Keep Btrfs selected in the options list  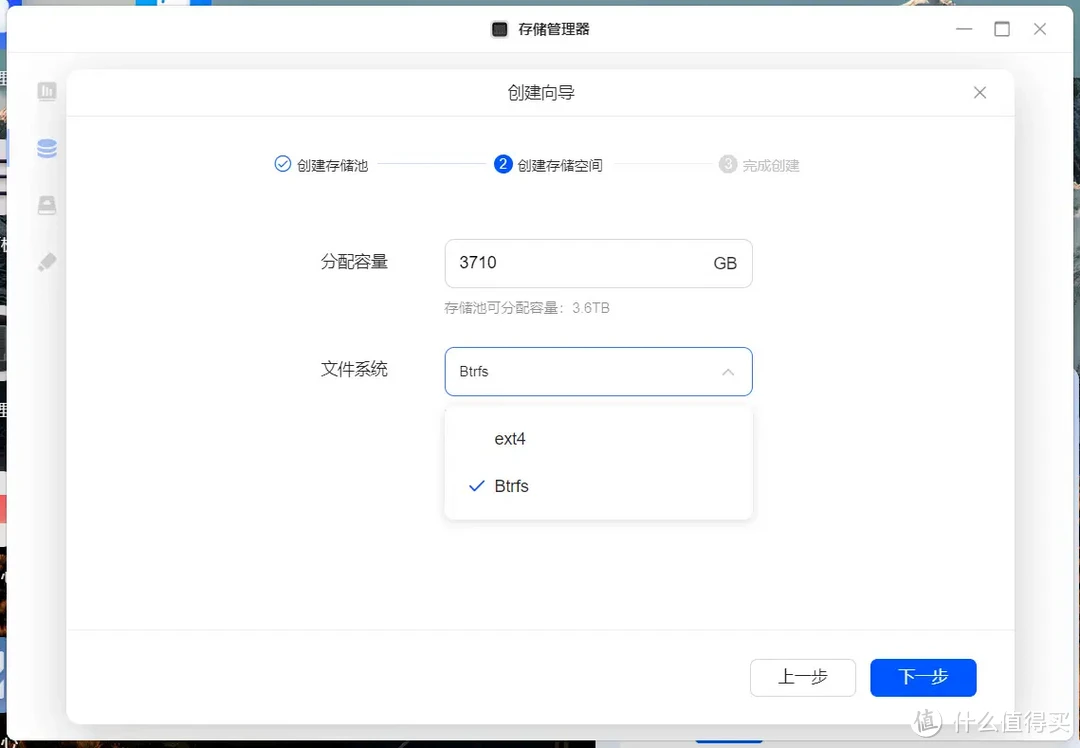(511, 486)
